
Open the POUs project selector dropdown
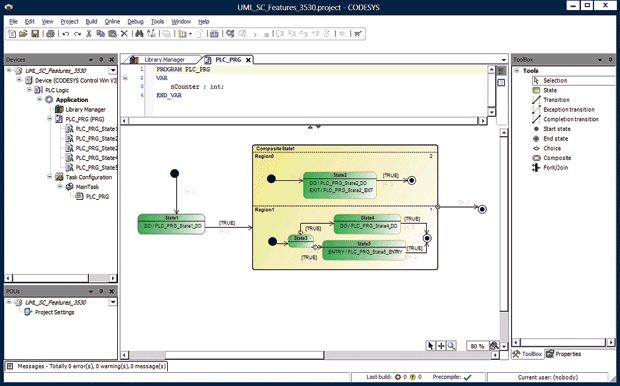pos(113,302)
